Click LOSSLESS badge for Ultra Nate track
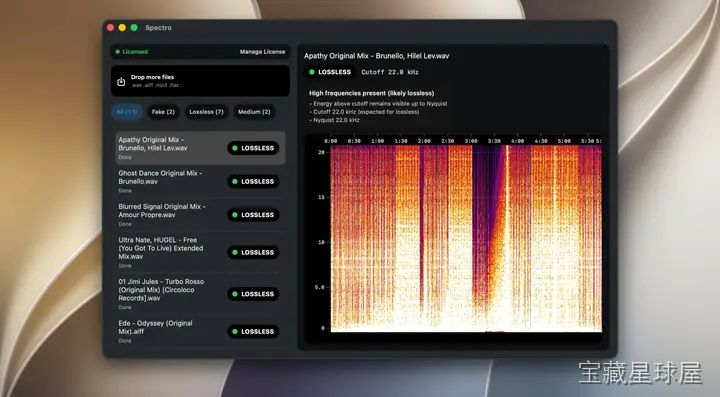Screen dimensions: 720x397 253,252
